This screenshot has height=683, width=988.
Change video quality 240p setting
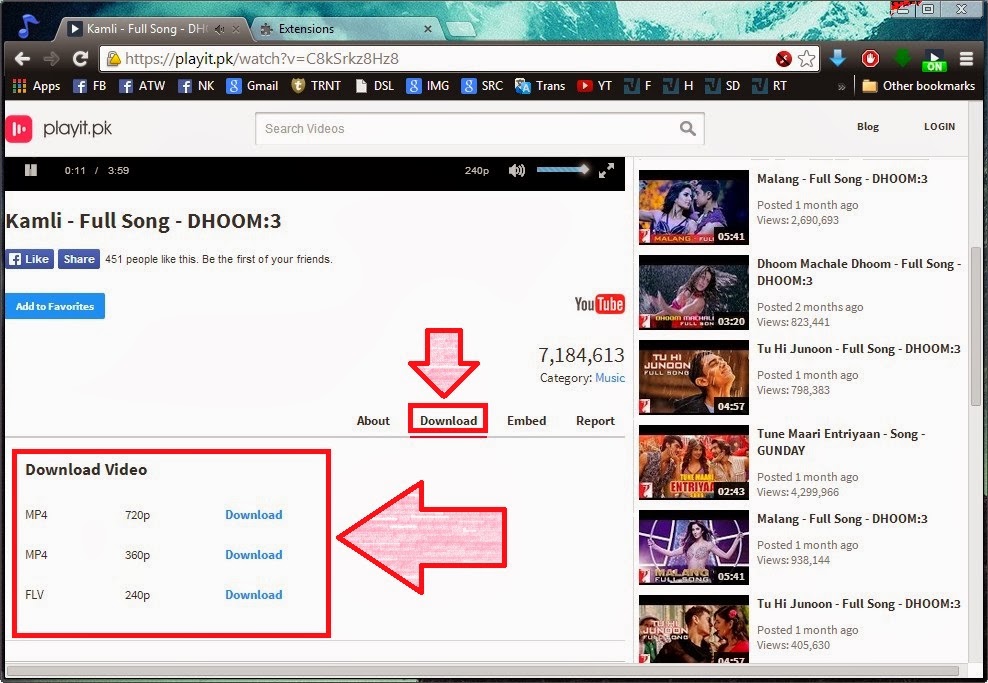click(x=477, y=171)
